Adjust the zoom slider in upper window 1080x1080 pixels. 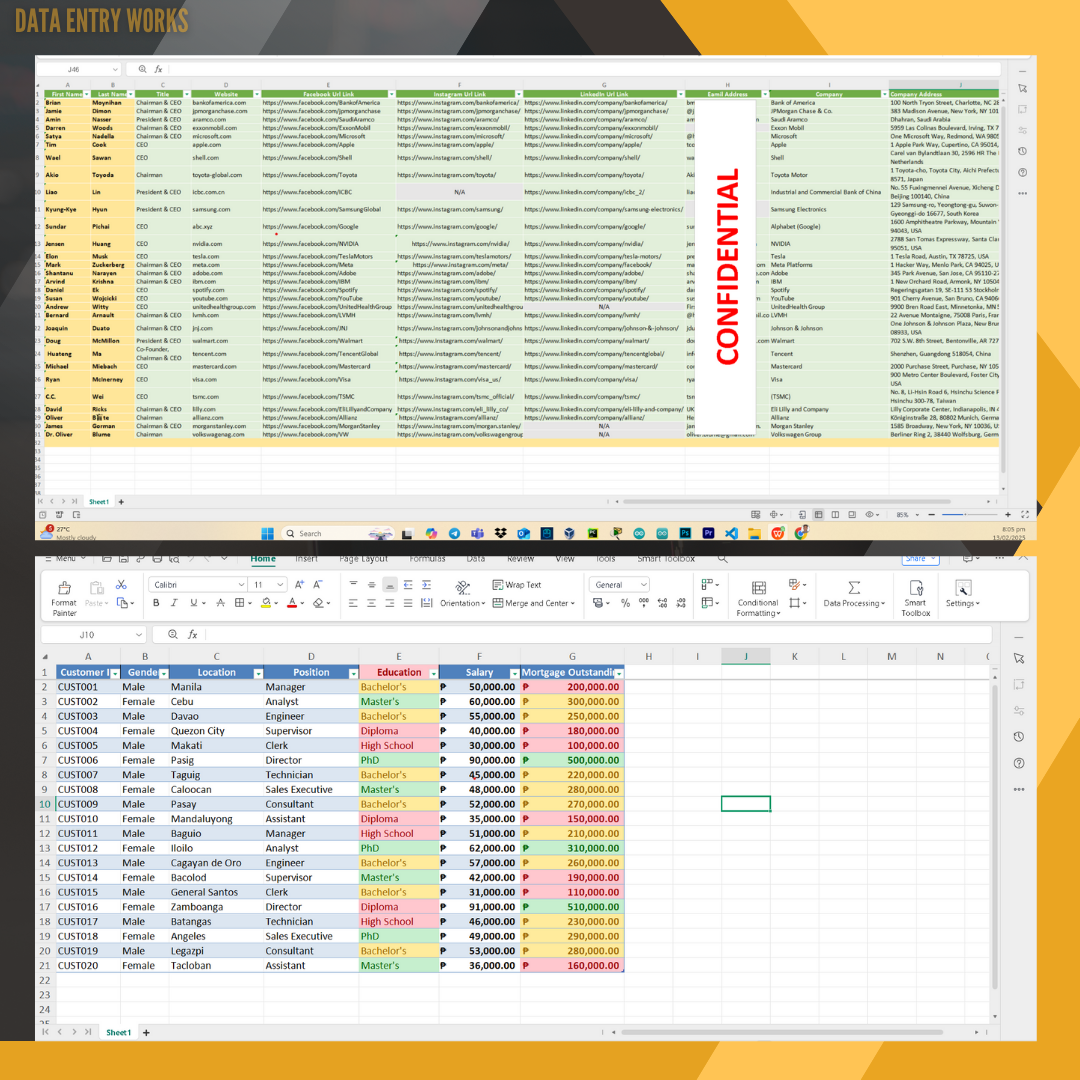click(x=969, y=515)
